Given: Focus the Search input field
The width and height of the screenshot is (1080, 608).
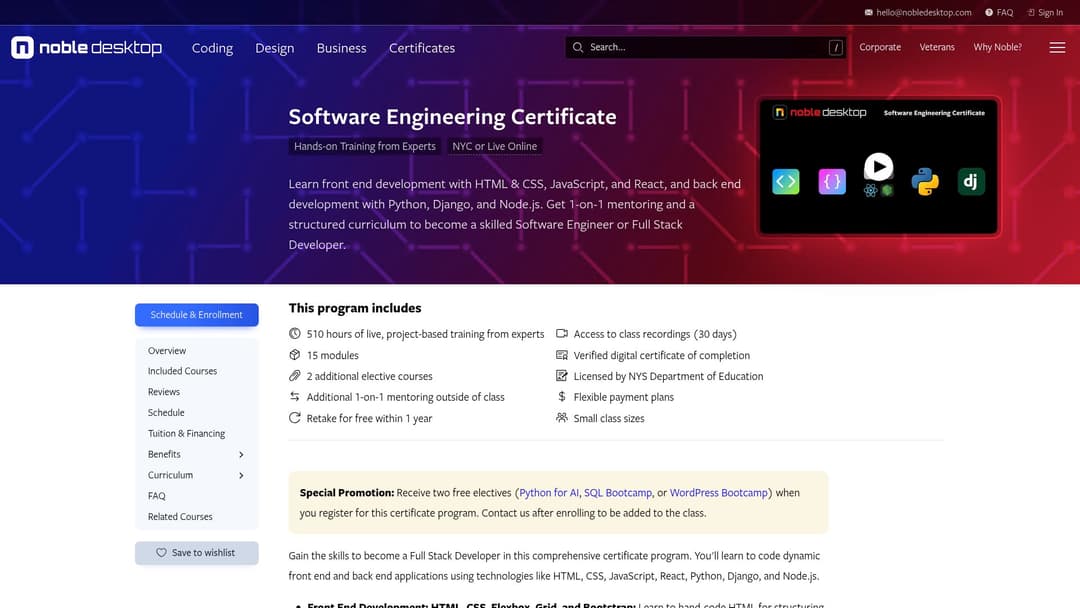Looking at the screenshot, I should (706, 48).
